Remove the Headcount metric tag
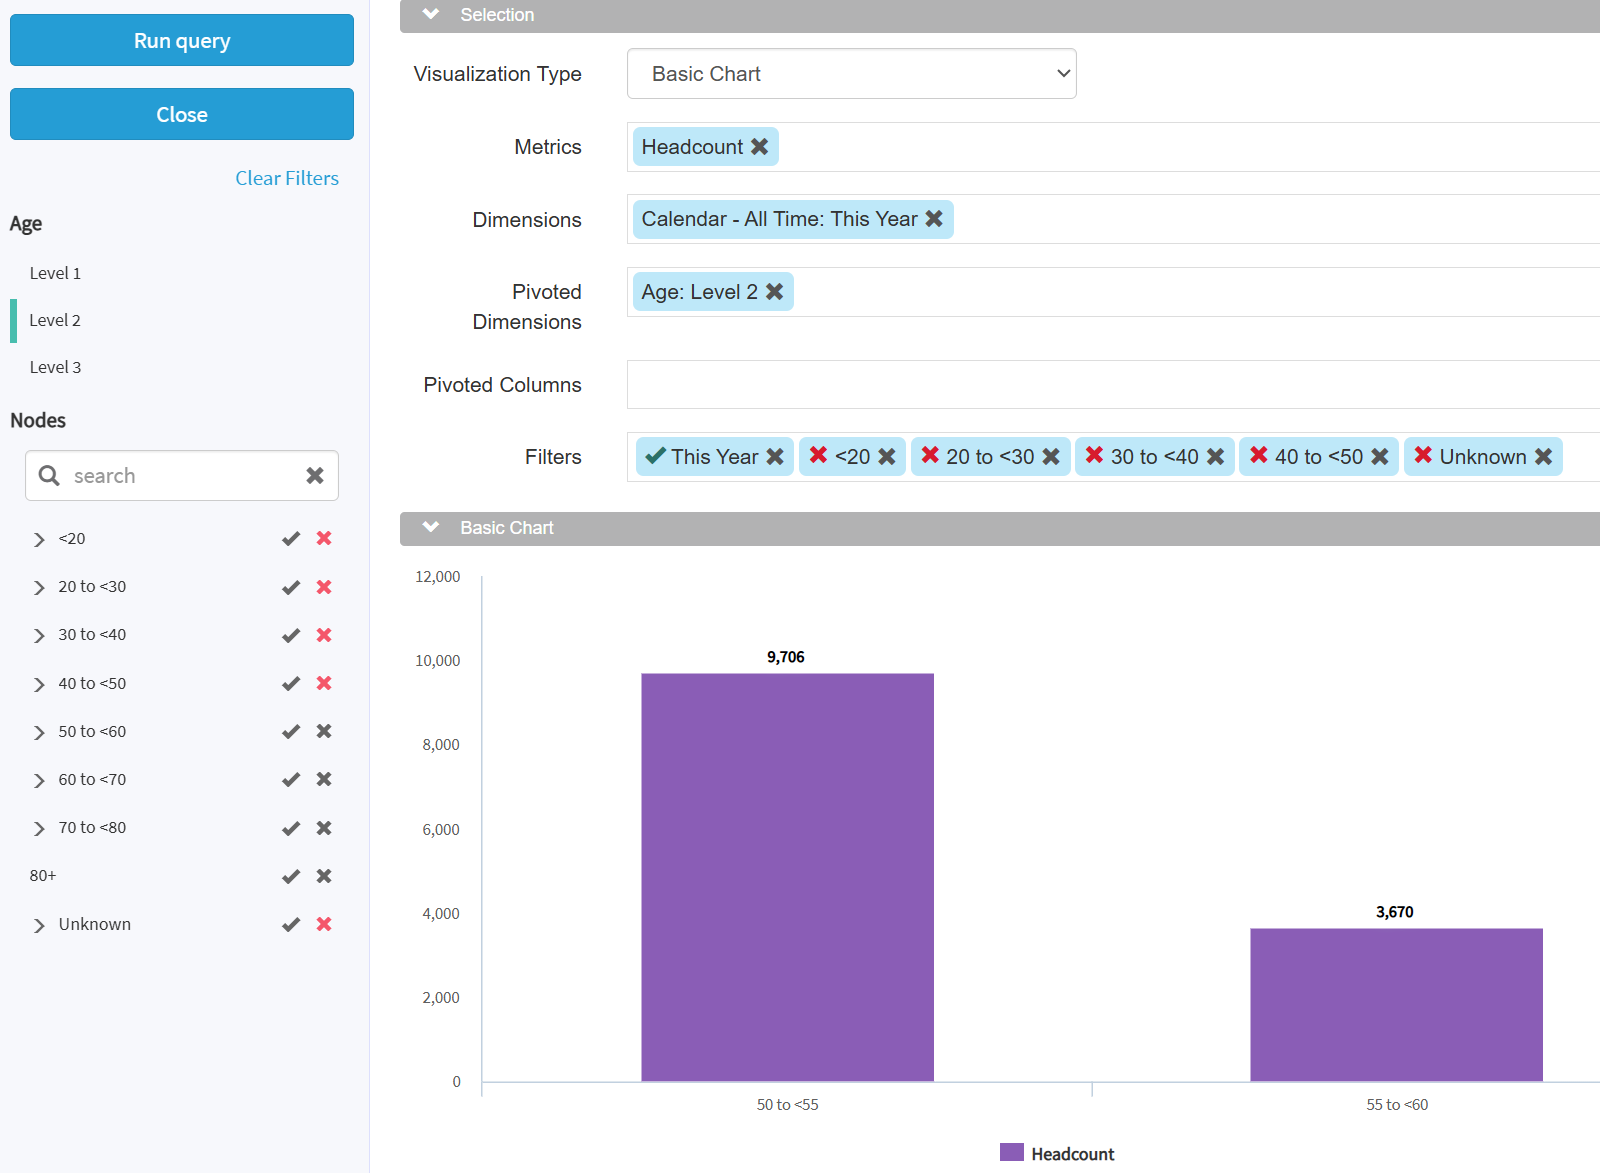The width and height of the screenshot is (1600, 1173). (760, 147)
